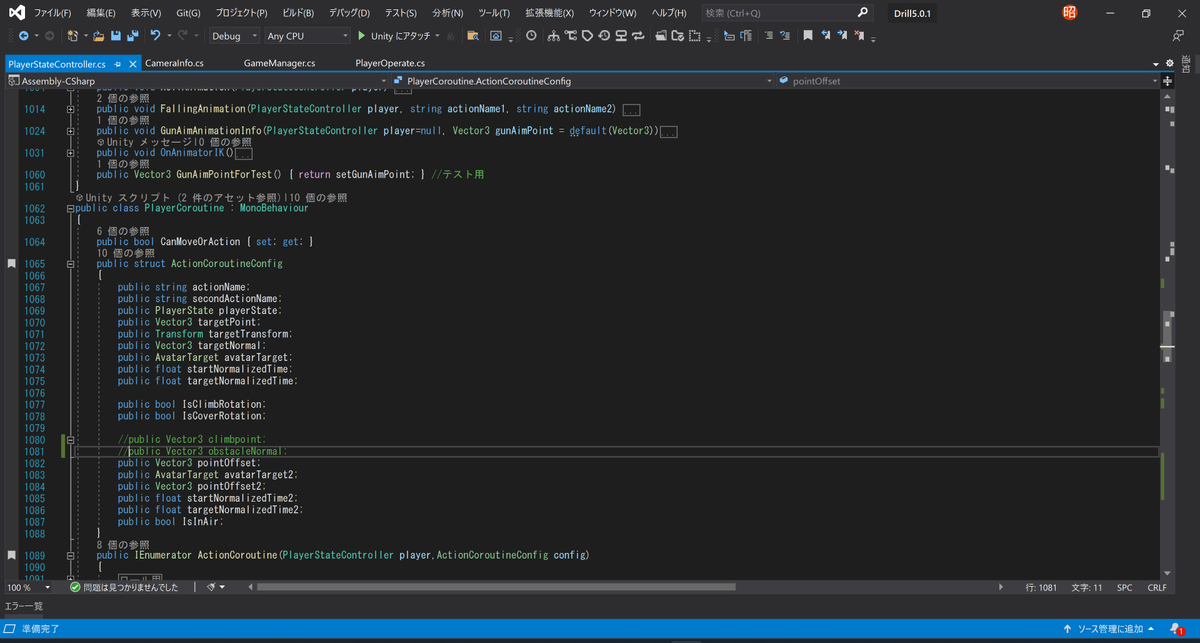Toggle bookmark on the current line
Viewport: 1200px width, 643px height.
807,36
